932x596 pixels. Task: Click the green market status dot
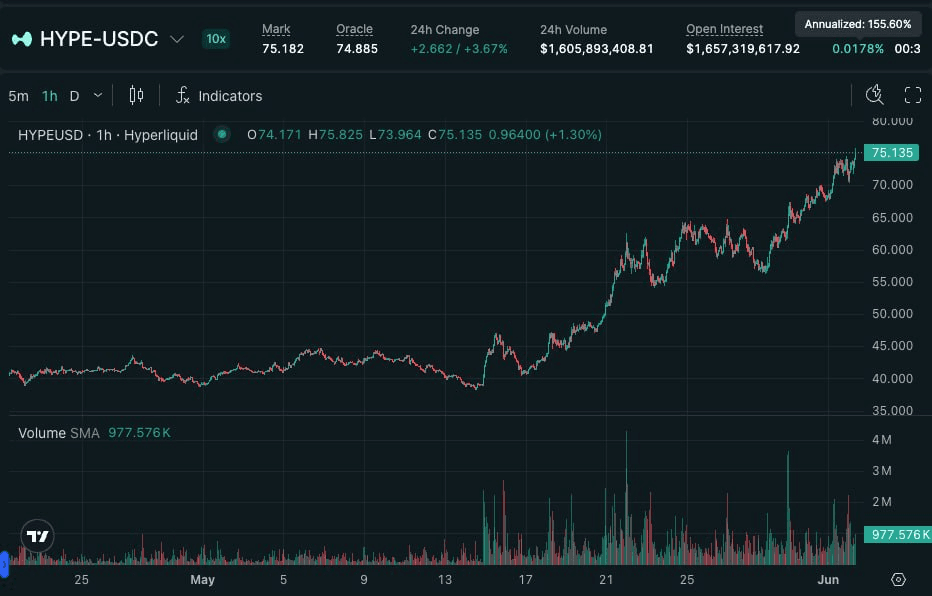222,134
